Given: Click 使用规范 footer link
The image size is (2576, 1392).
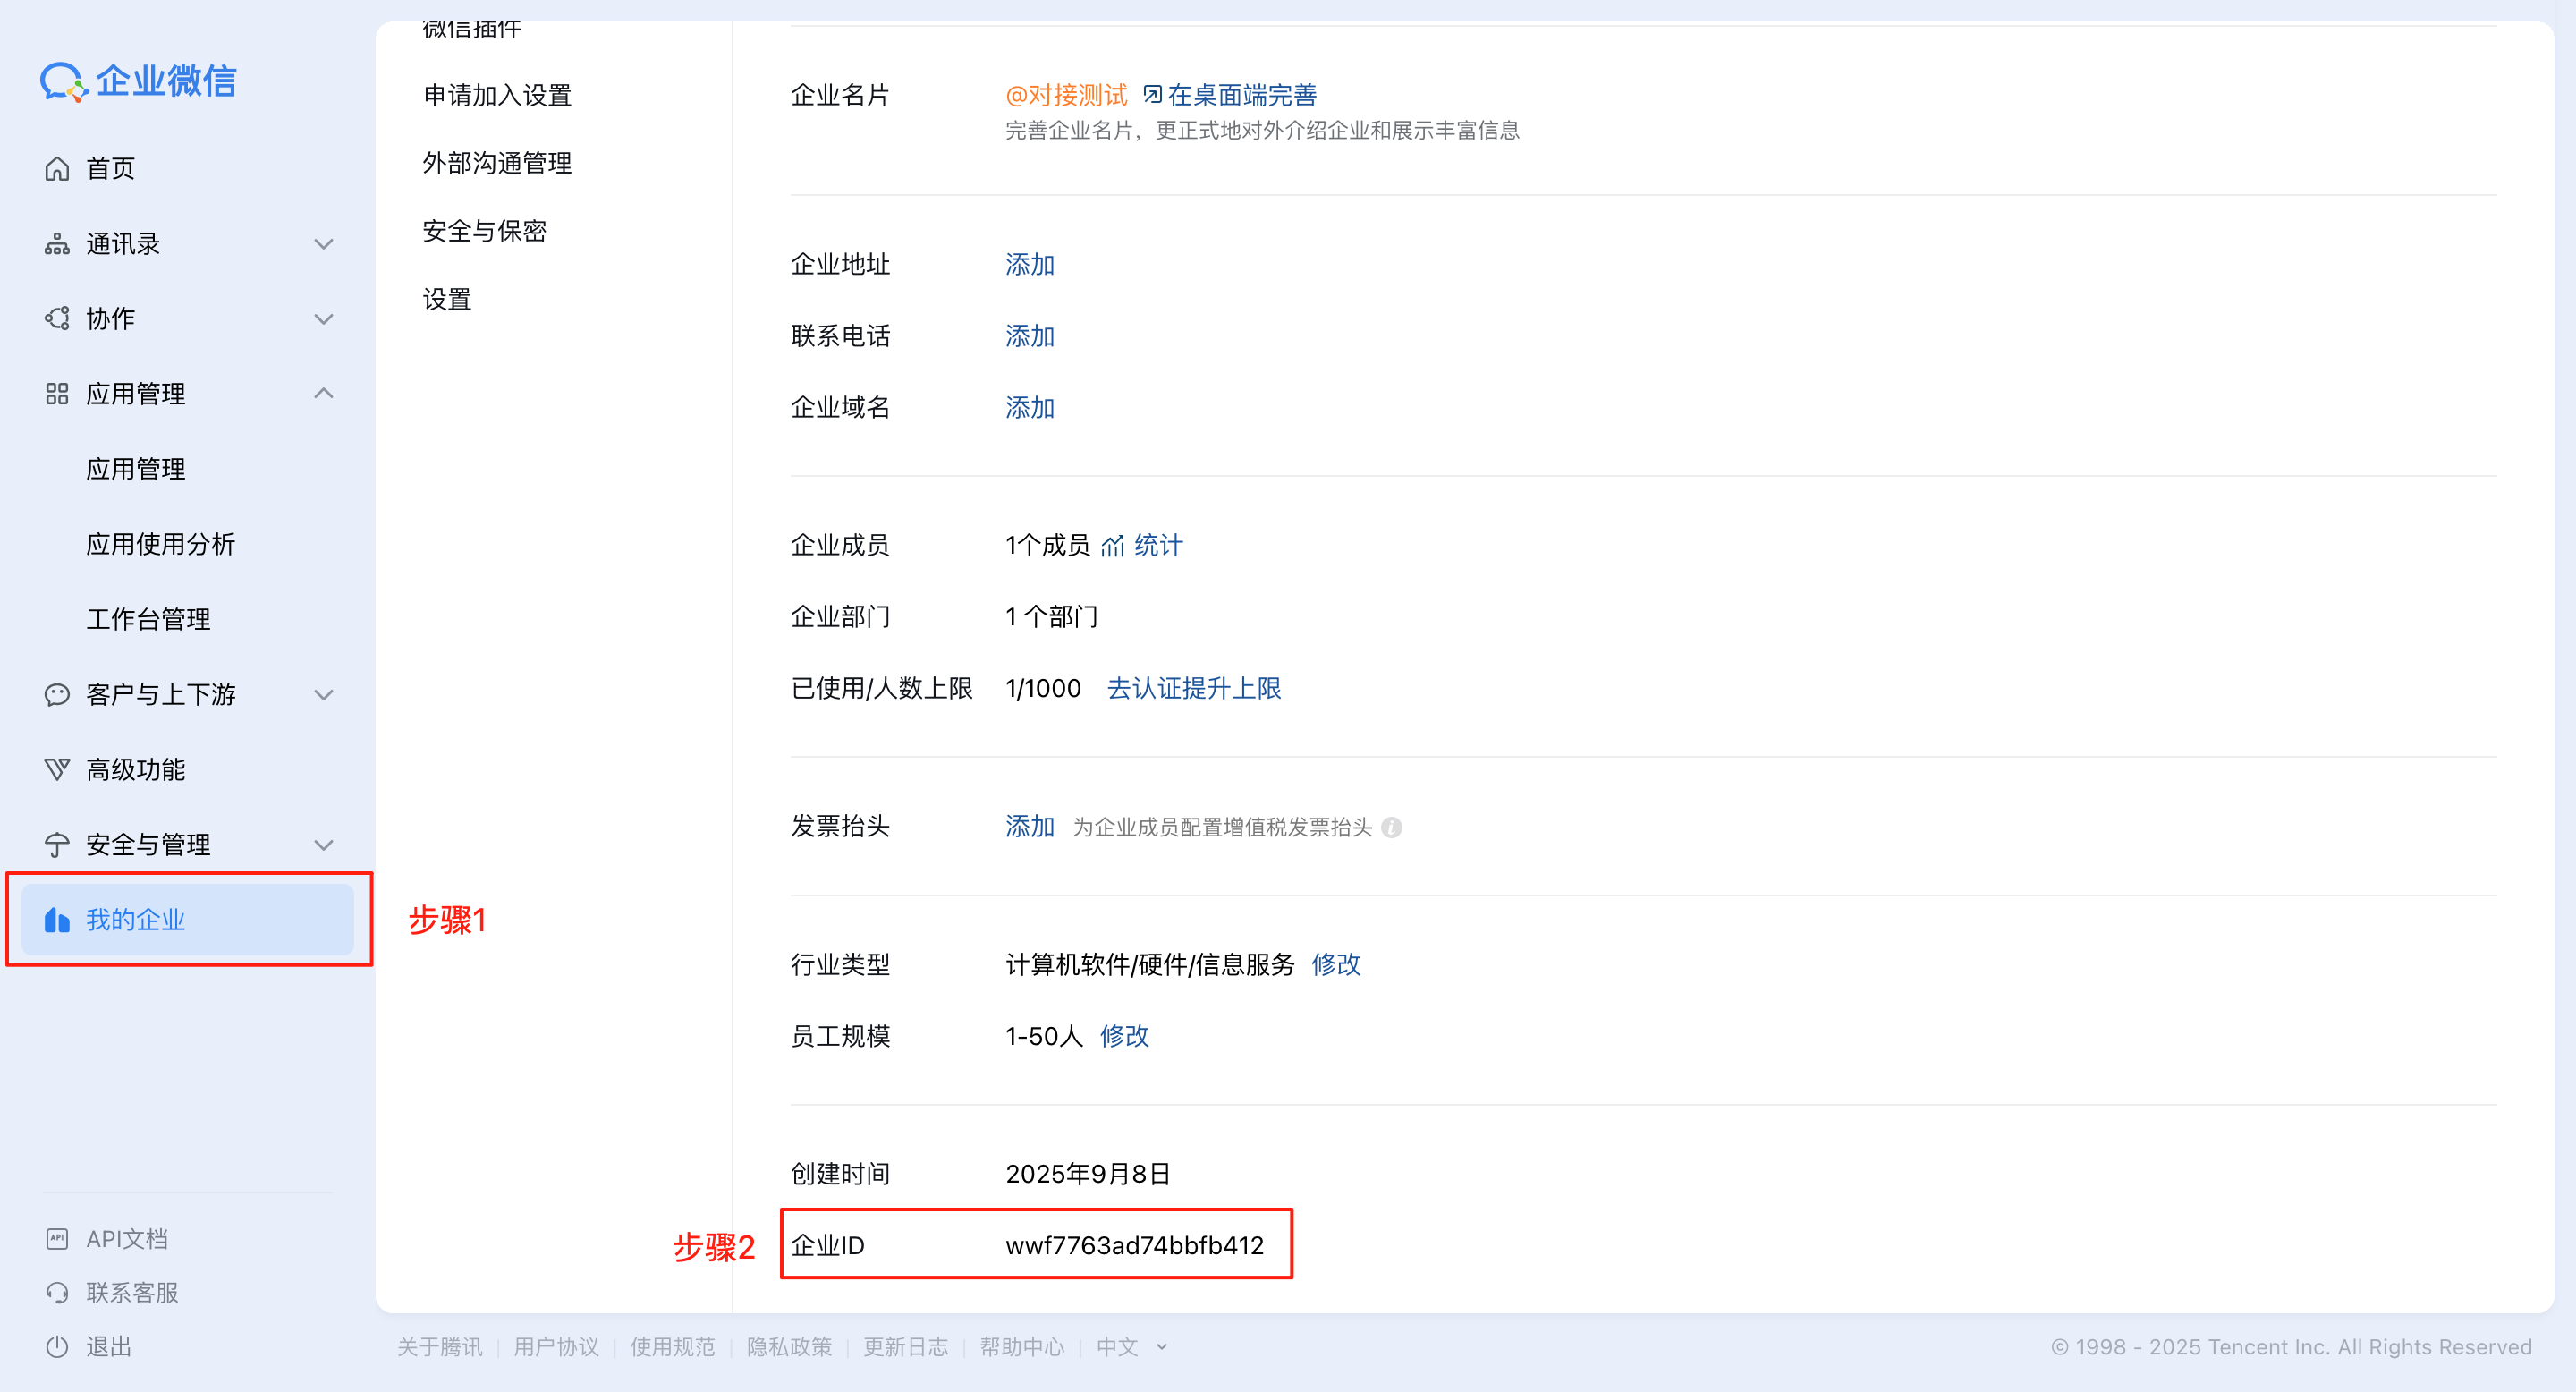Looking at the screenshot, I should [x=673, y=1348].
